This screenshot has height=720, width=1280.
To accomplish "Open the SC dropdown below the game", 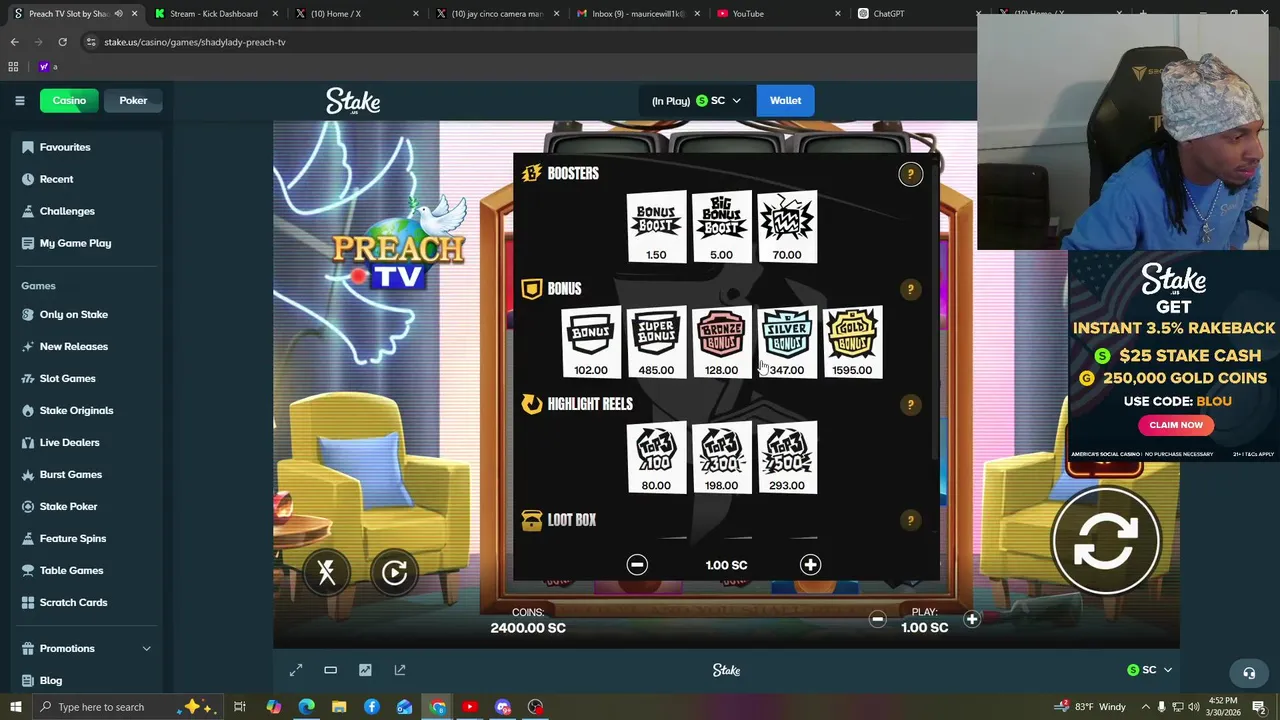I will pyautogui.click(x=1149, y=670).
